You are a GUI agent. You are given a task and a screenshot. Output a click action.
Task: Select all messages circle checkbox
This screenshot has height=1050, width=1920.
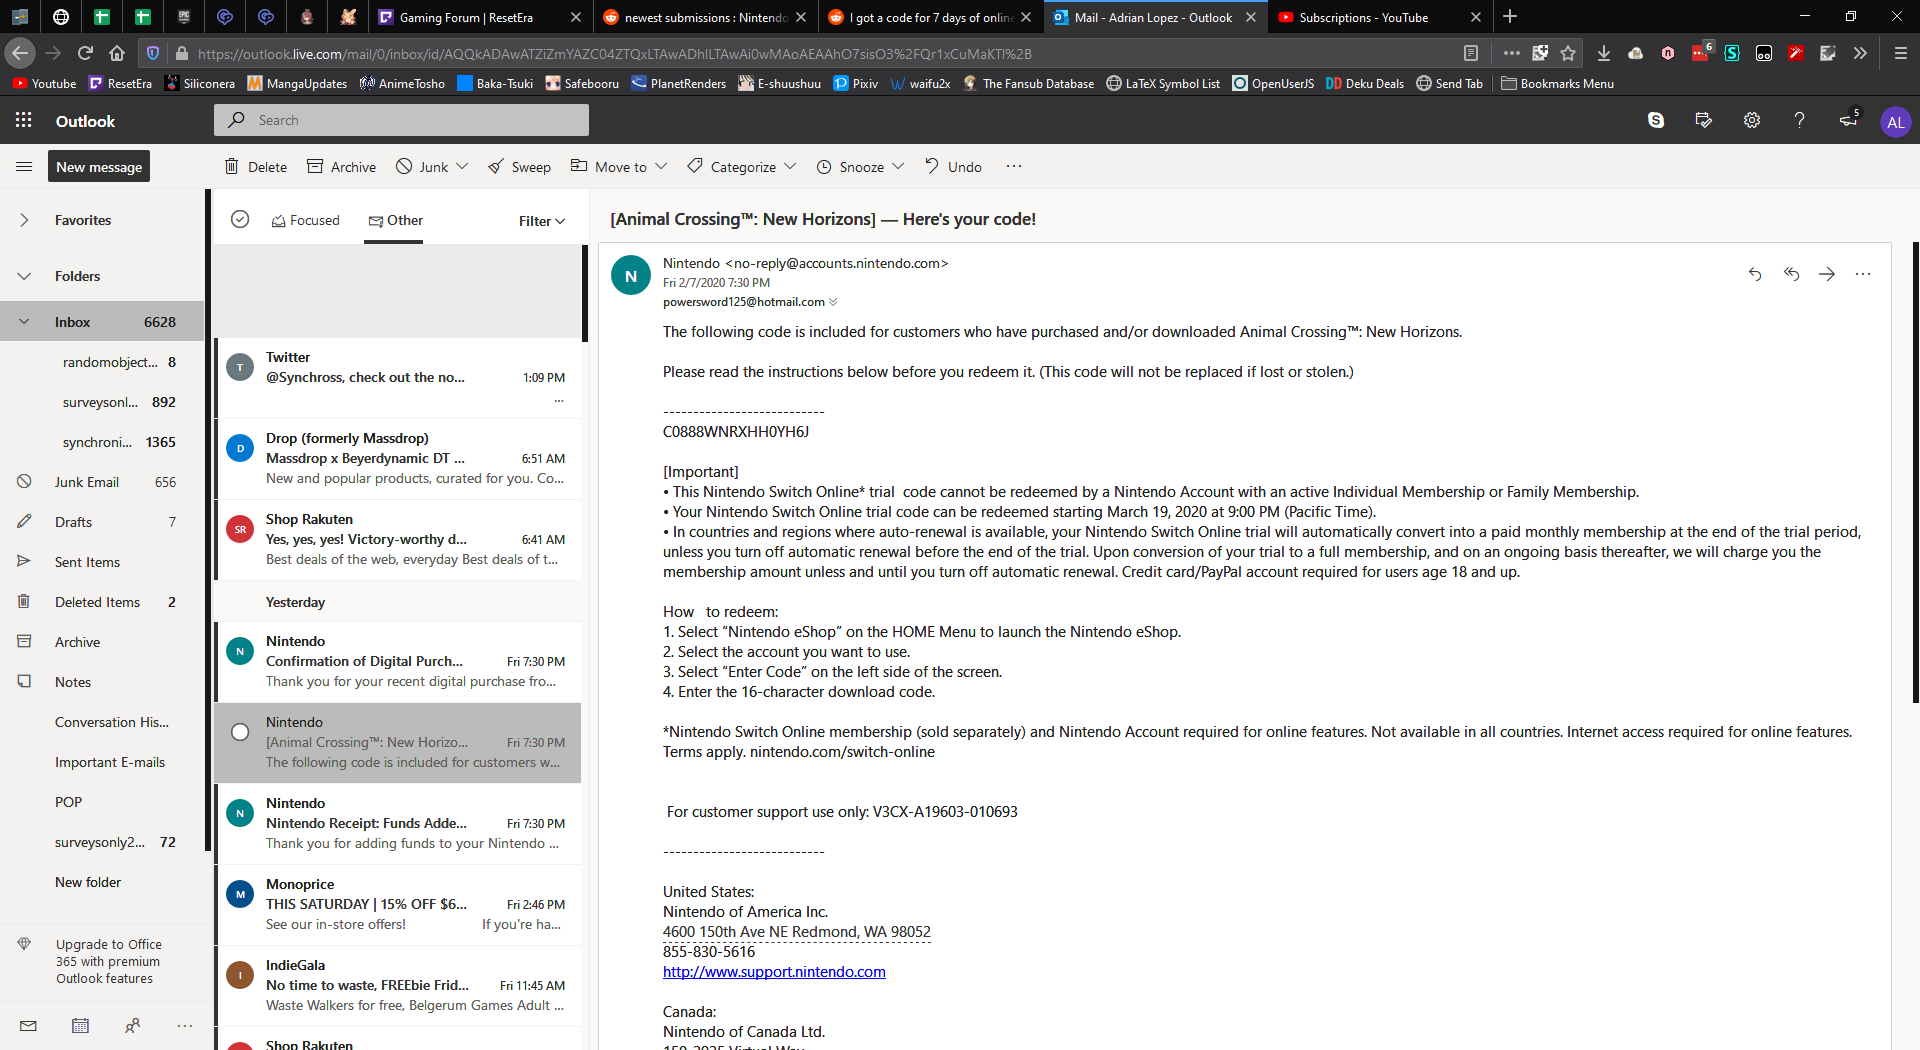click(x=240, y=219)
